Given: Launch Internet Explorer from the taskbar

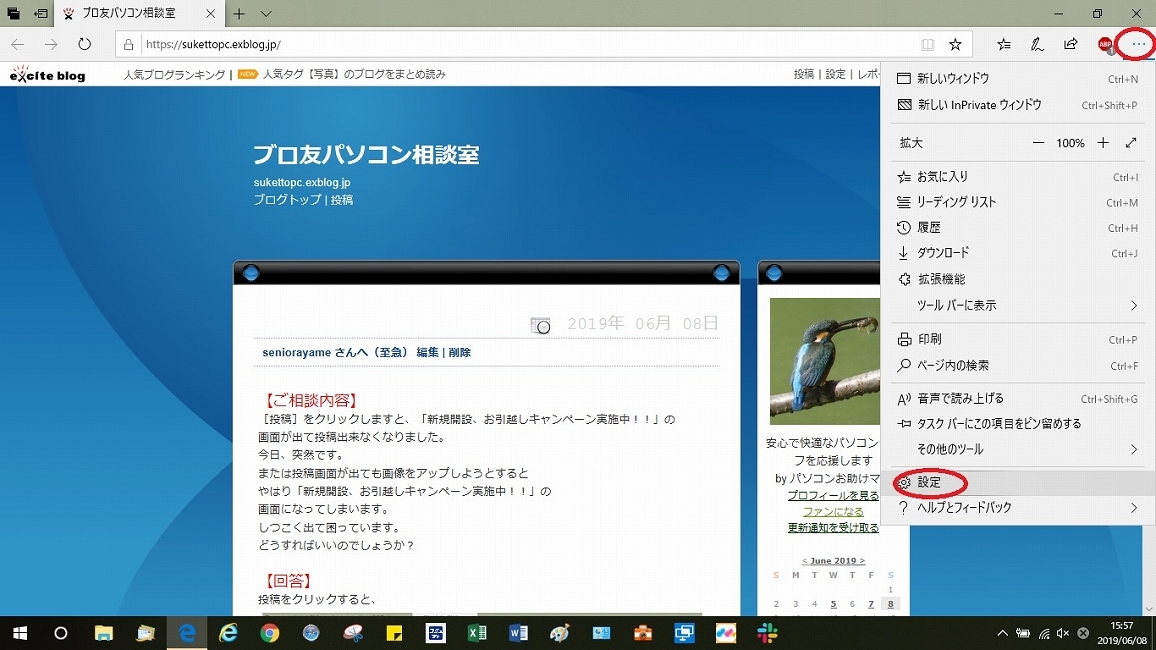Looking at the screenshot, I should (x=229, y=633).
